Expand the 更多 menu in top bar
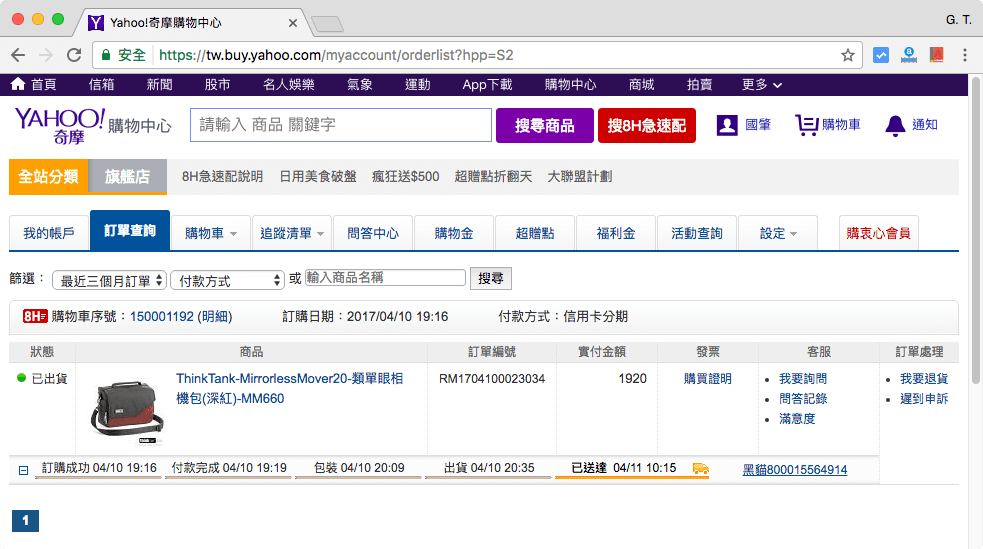Viewport: 983px width, 549px height. click(762, 85)
